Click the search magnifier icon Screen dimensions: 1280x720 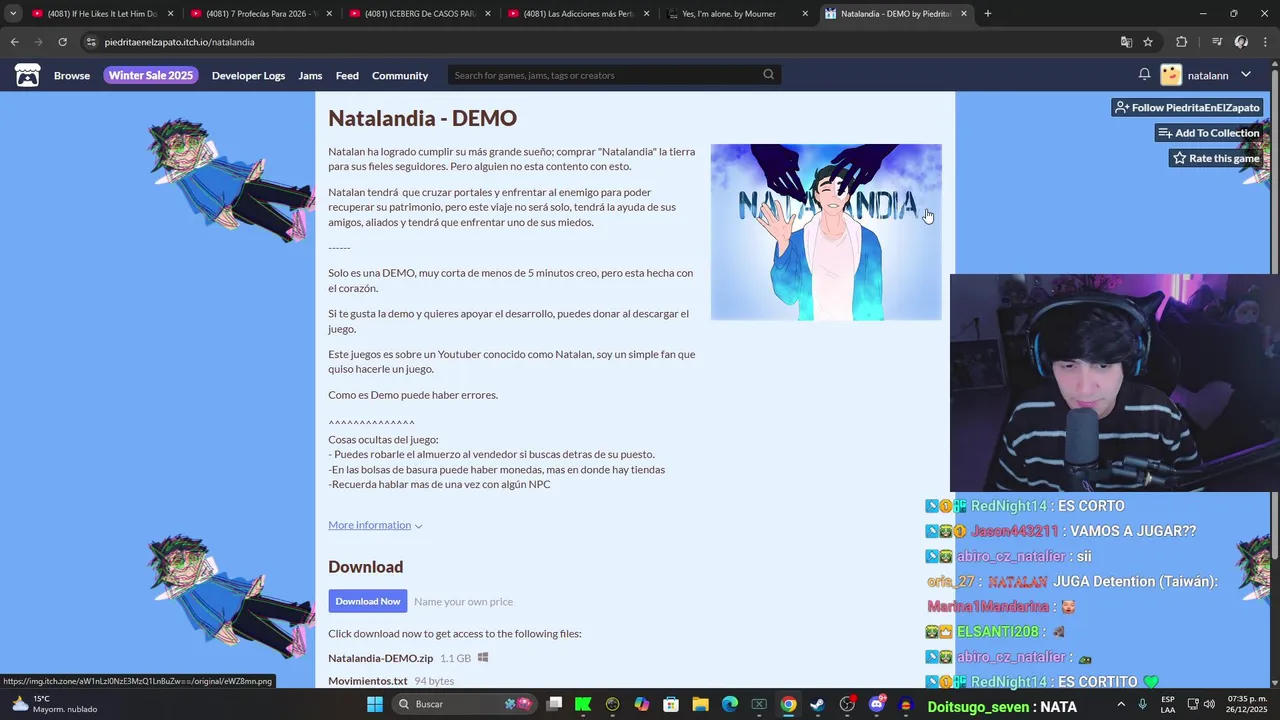click(768, 75)
